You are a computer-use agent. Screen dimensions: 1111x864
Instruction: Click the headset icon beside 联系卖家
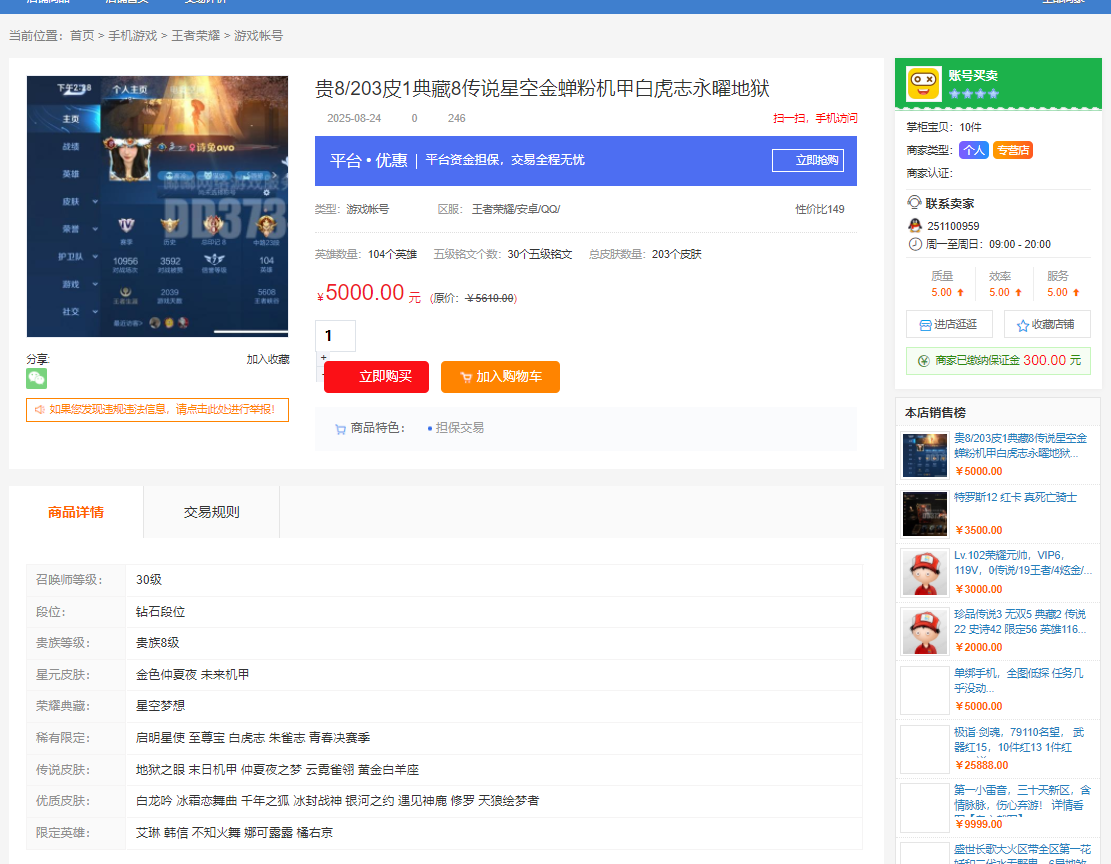[914, 203]
